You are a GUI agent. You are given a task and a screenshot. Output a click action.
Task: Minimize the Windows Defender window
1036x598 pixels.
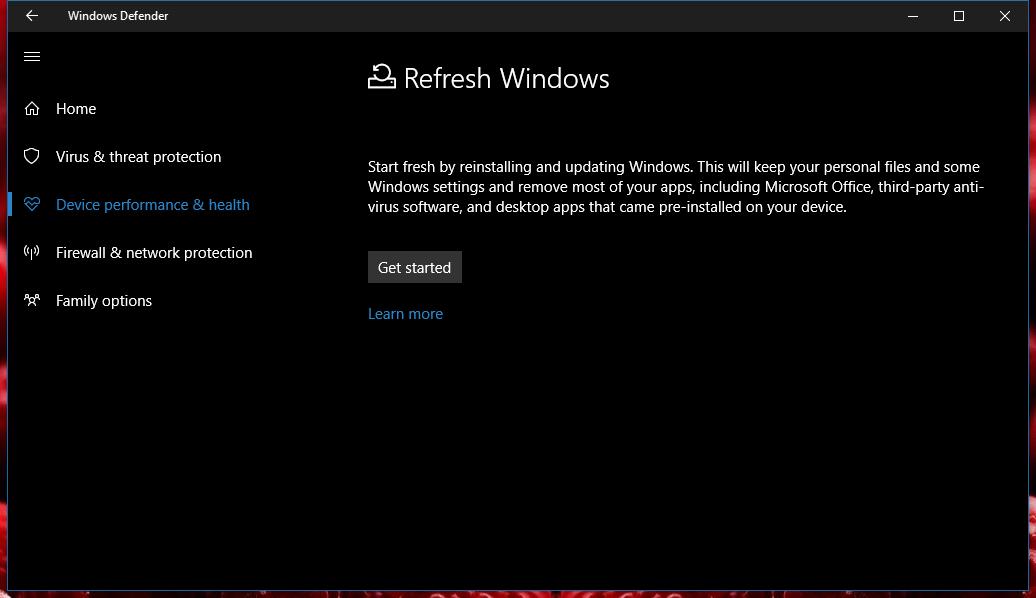click(913, 16)
